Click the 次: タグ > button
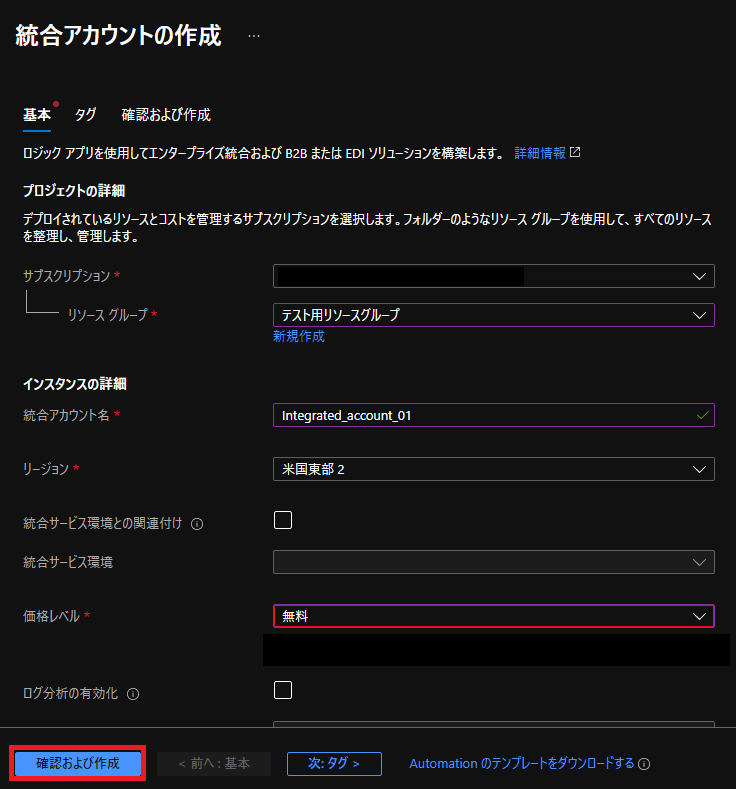 pyautogui.click(x=334, y=764)
